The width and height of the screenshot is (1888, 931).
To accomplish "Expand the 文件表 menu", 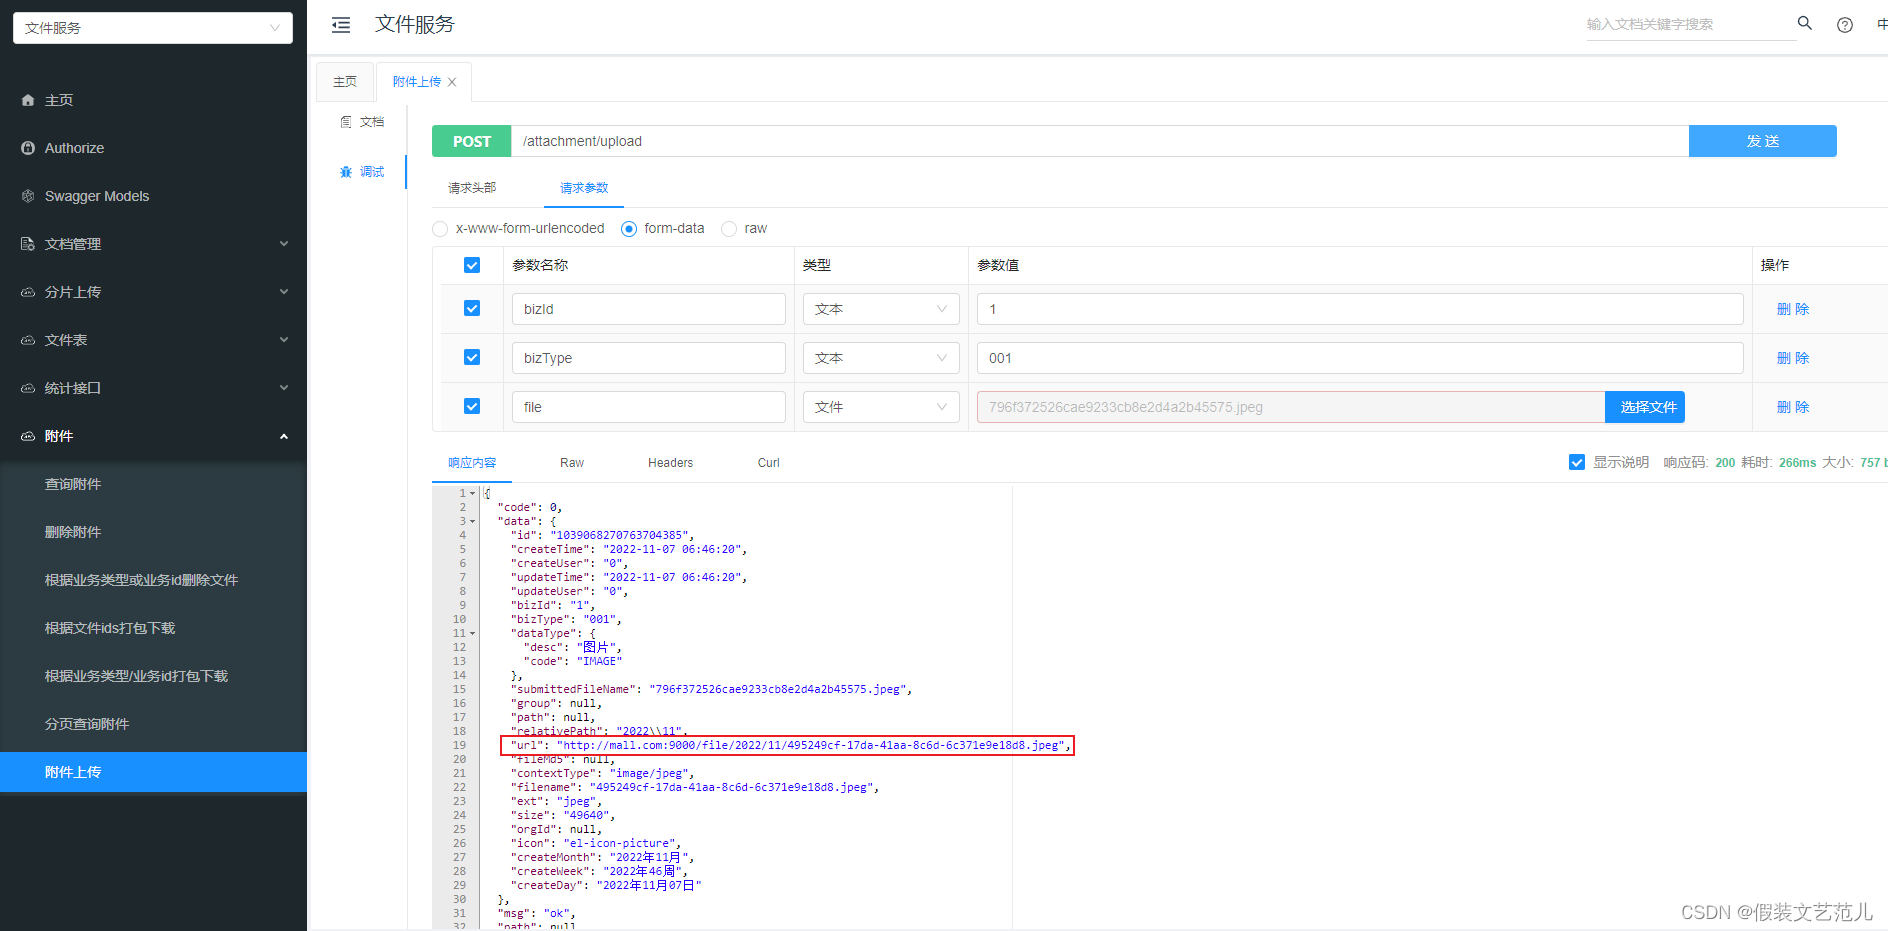I will [284, 340].
